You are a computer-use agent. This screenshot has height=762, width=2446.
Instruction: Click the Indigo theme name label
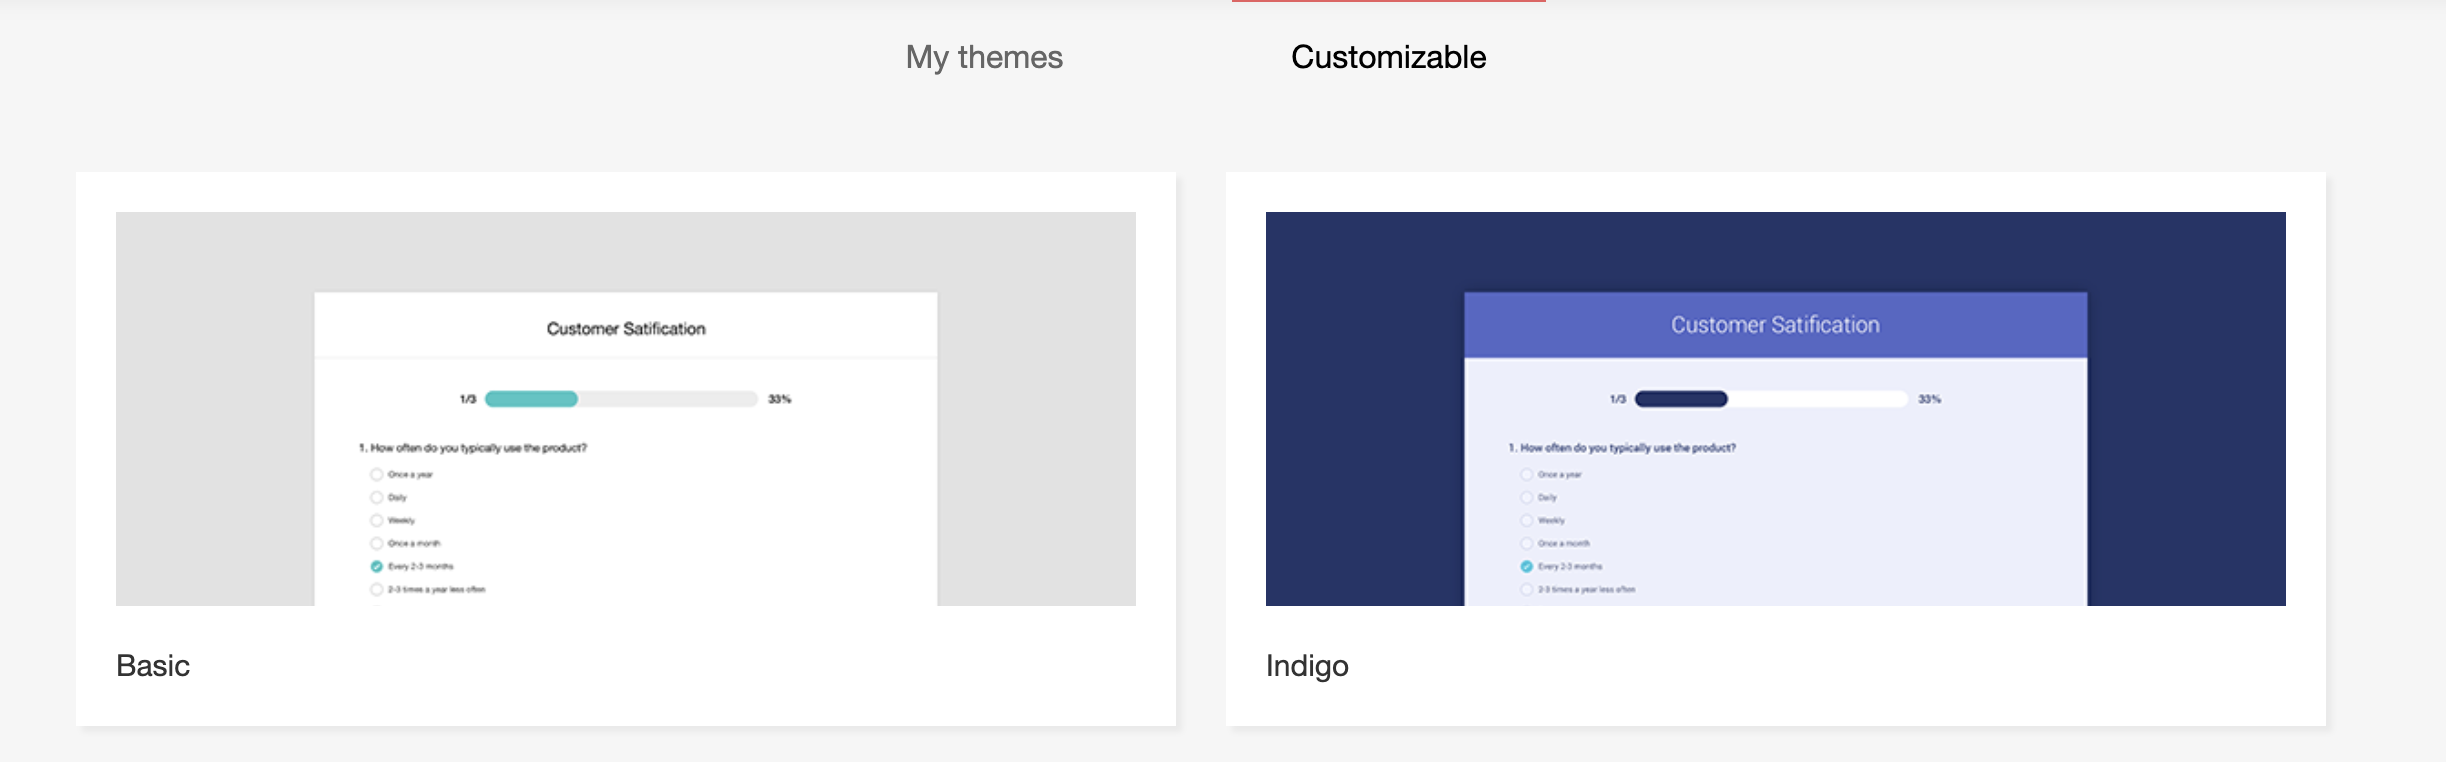(x=1307, y=666)
